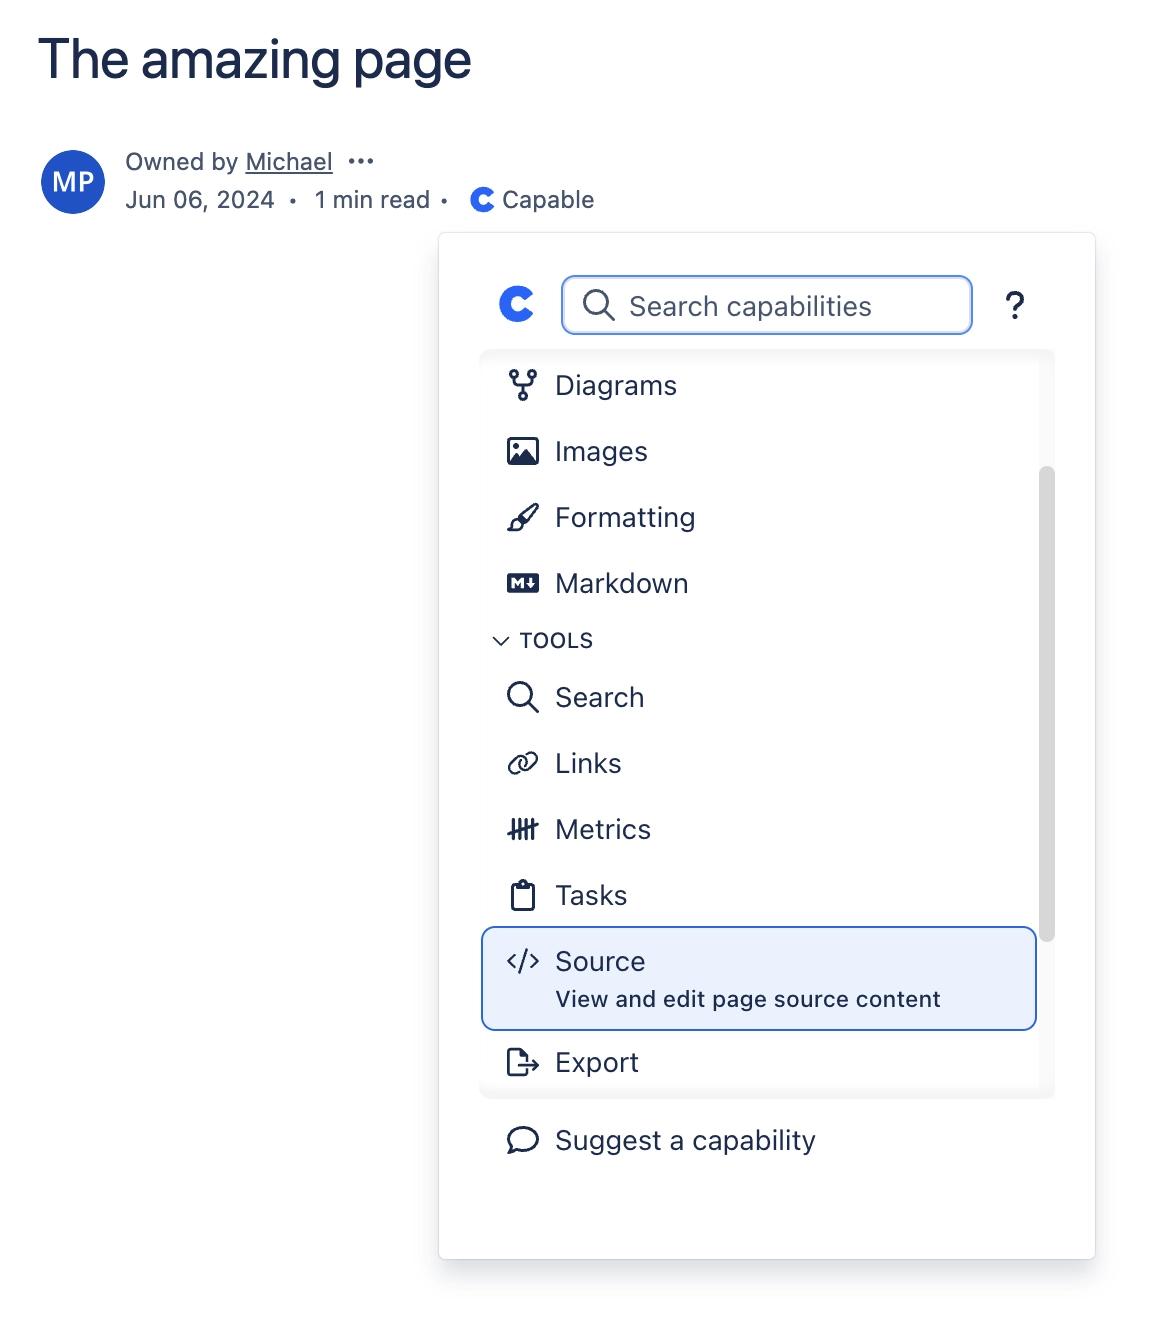Image resolution: width=1158 pixels, height=1318 pixels.
Task: Select the Formatting paintbrush icon
Action: [524, 517]
